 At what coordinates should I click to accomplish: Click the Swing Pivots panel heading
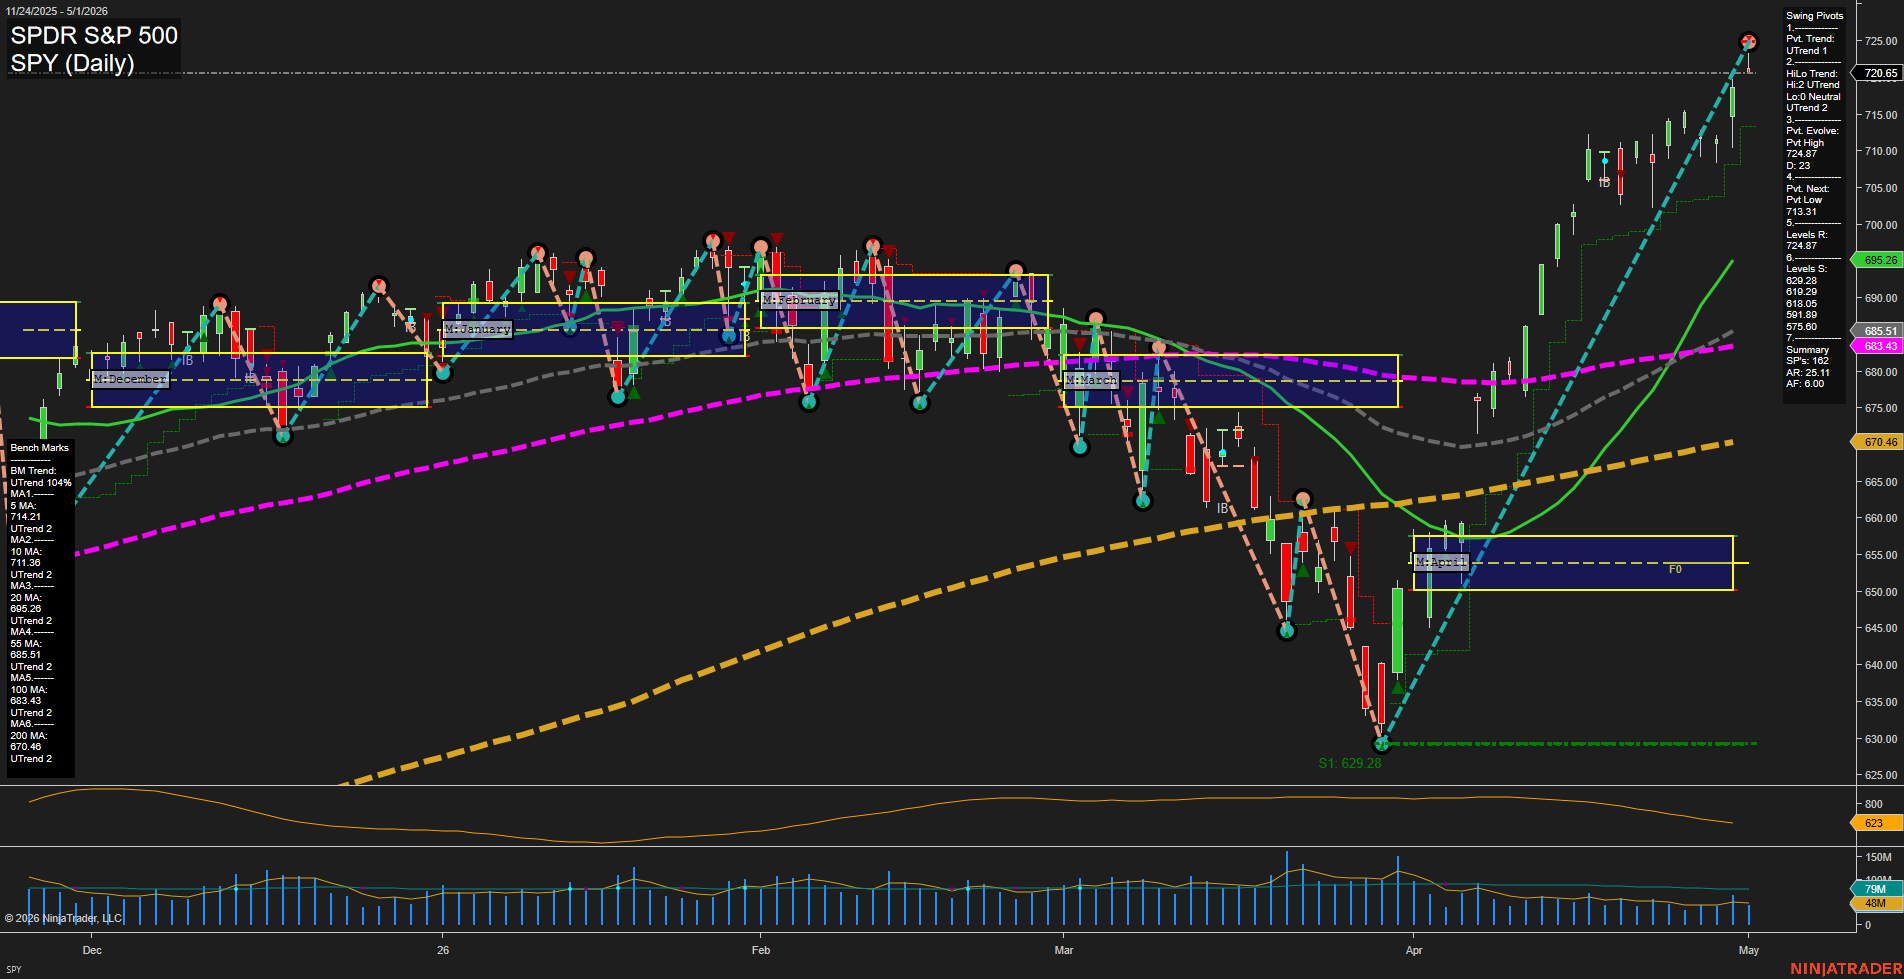[1814, 16]
